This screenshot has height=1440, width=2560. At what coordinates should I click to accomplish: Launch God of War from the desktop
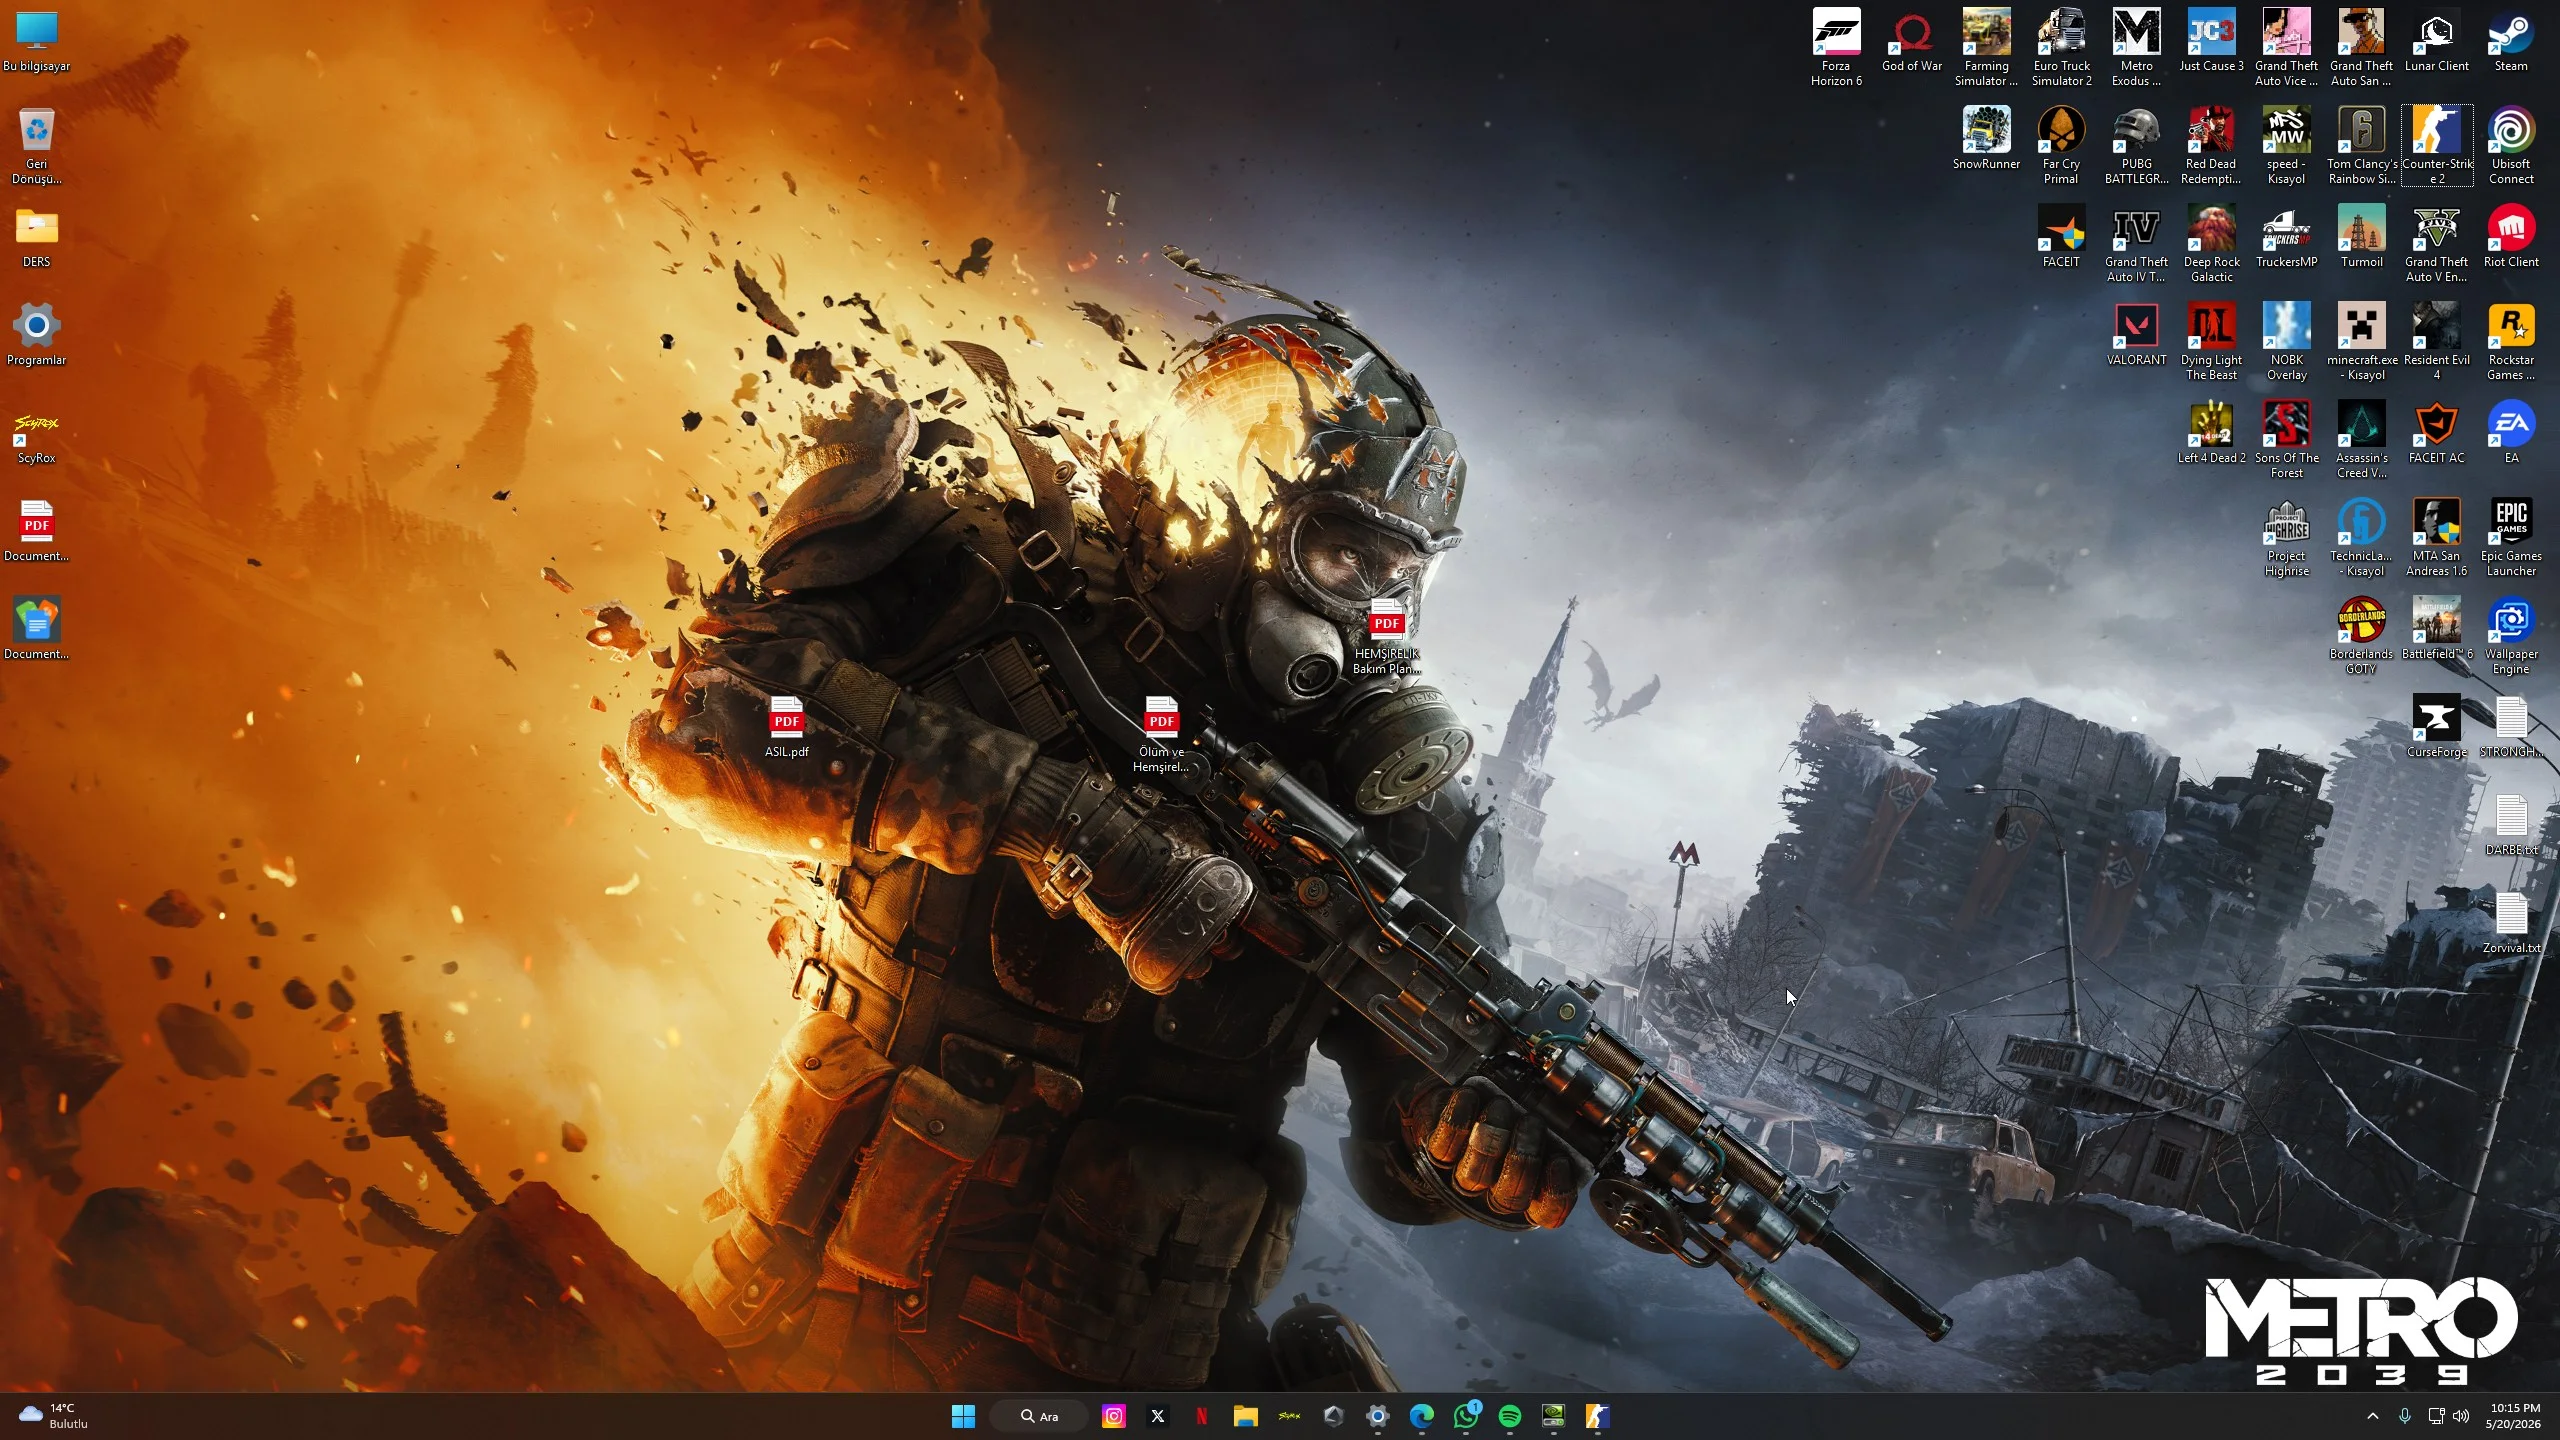[x=1911, y=40]
